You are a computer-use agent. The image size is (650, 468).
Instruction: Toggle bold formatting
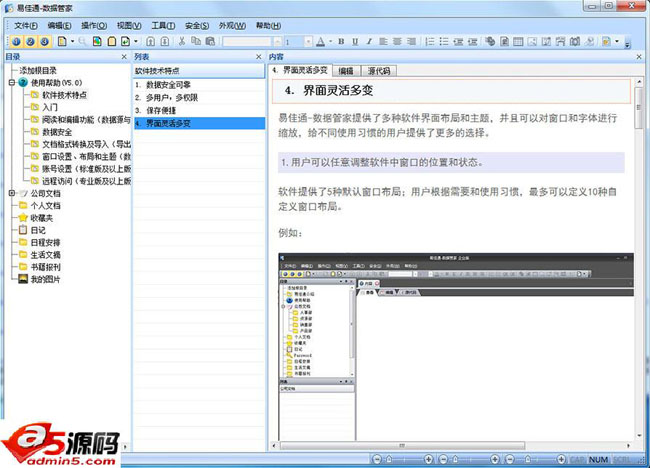341,41
